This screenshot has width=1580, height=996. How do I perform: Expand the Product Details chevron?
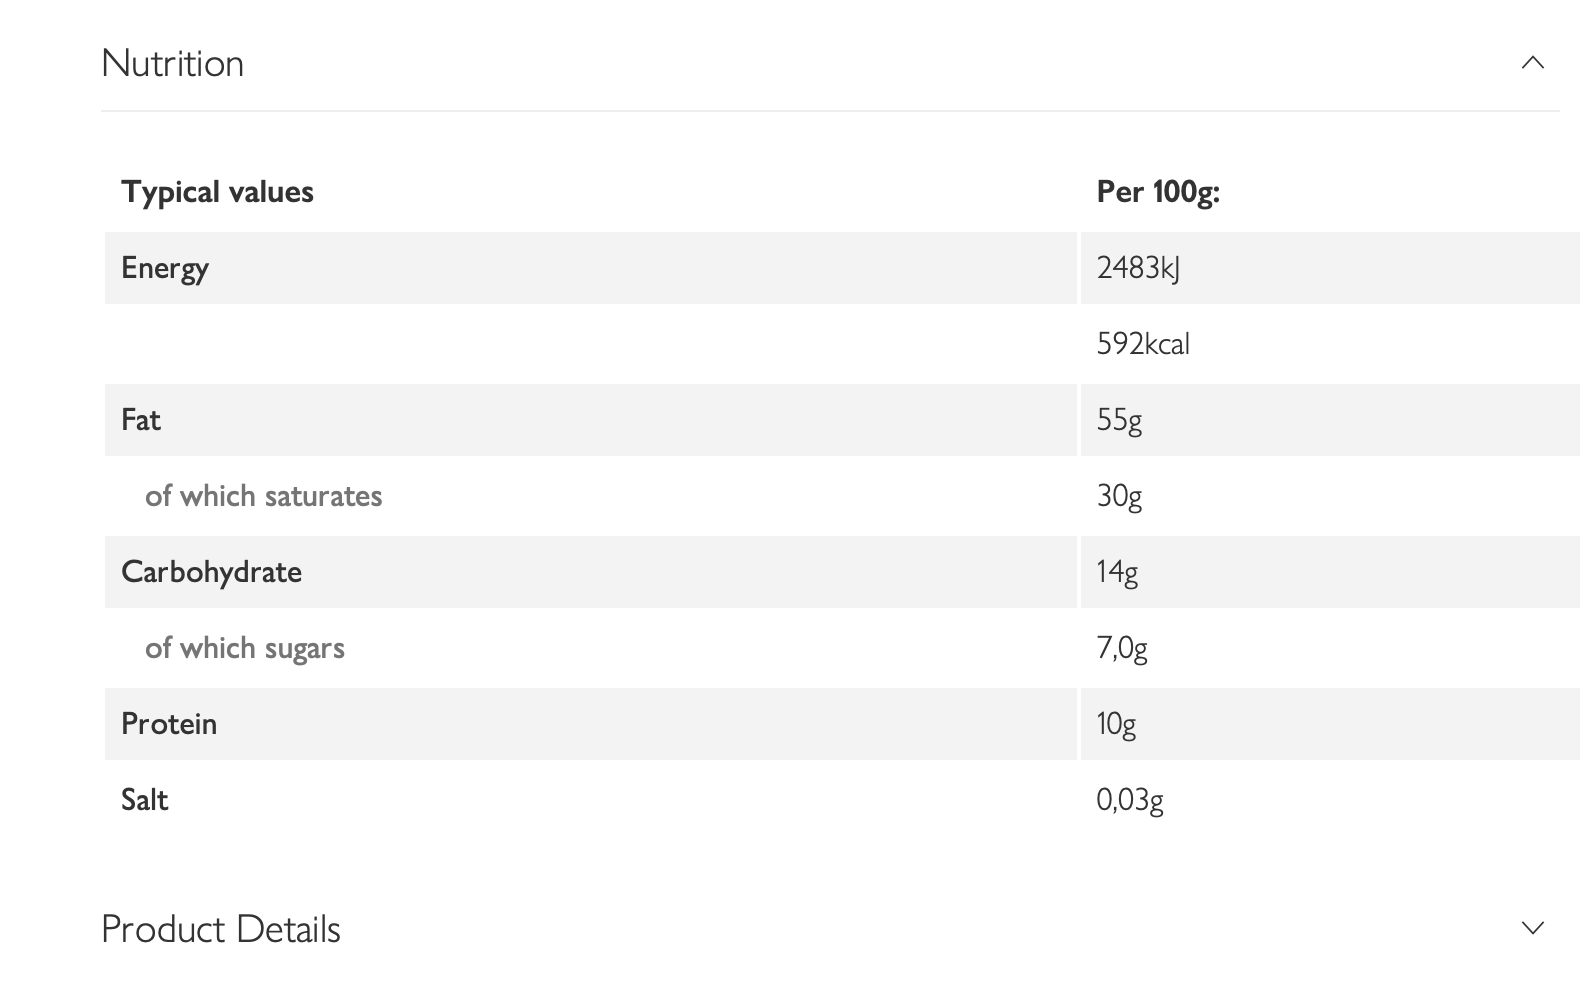coord(1532,928)
